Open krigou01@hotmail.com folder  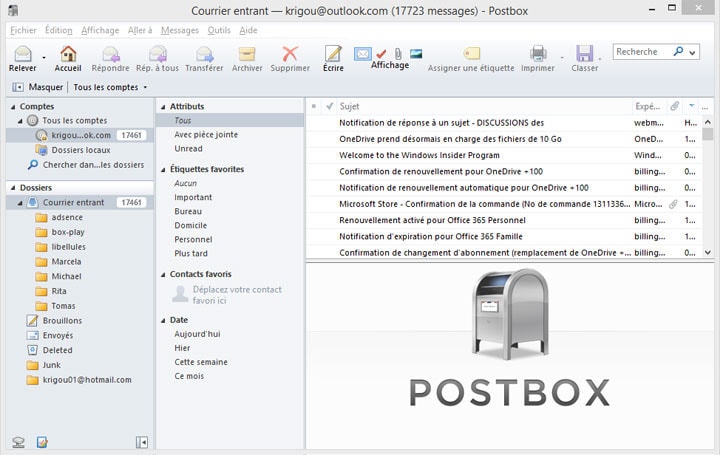tap(87, 380)
